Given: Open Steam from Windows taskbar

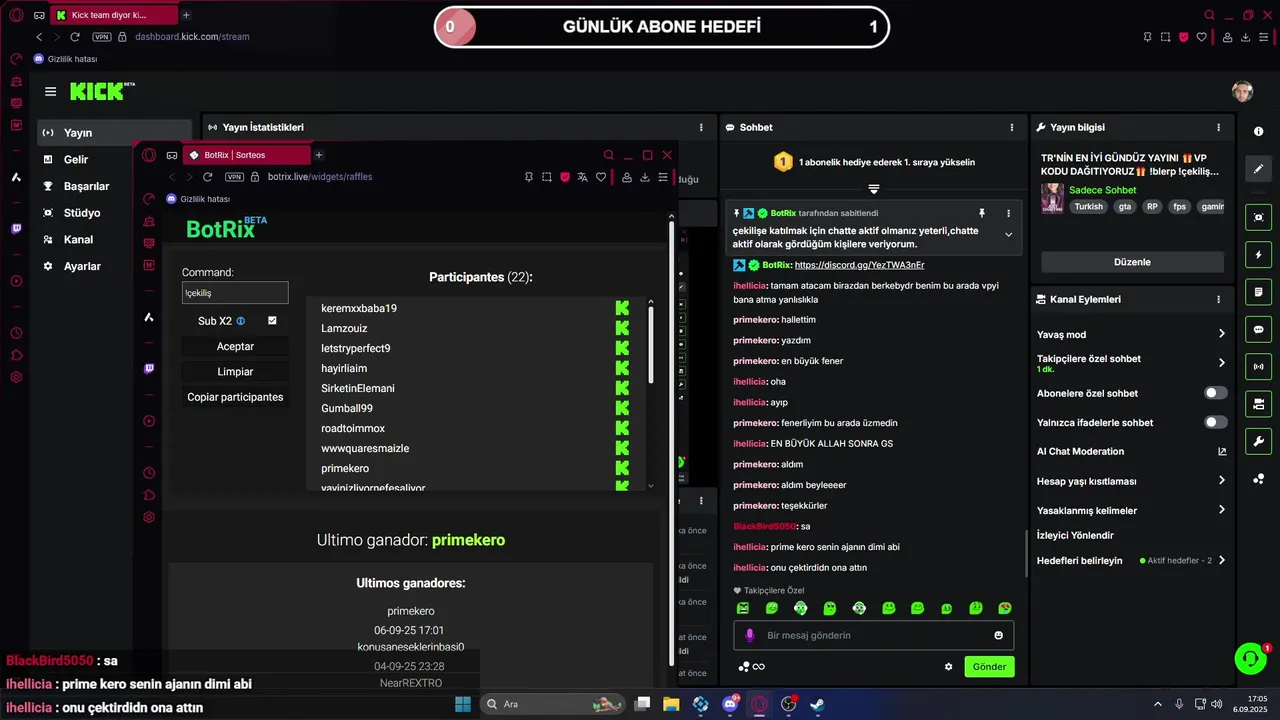Looking at the screenshot, I should tap(817, 704).
